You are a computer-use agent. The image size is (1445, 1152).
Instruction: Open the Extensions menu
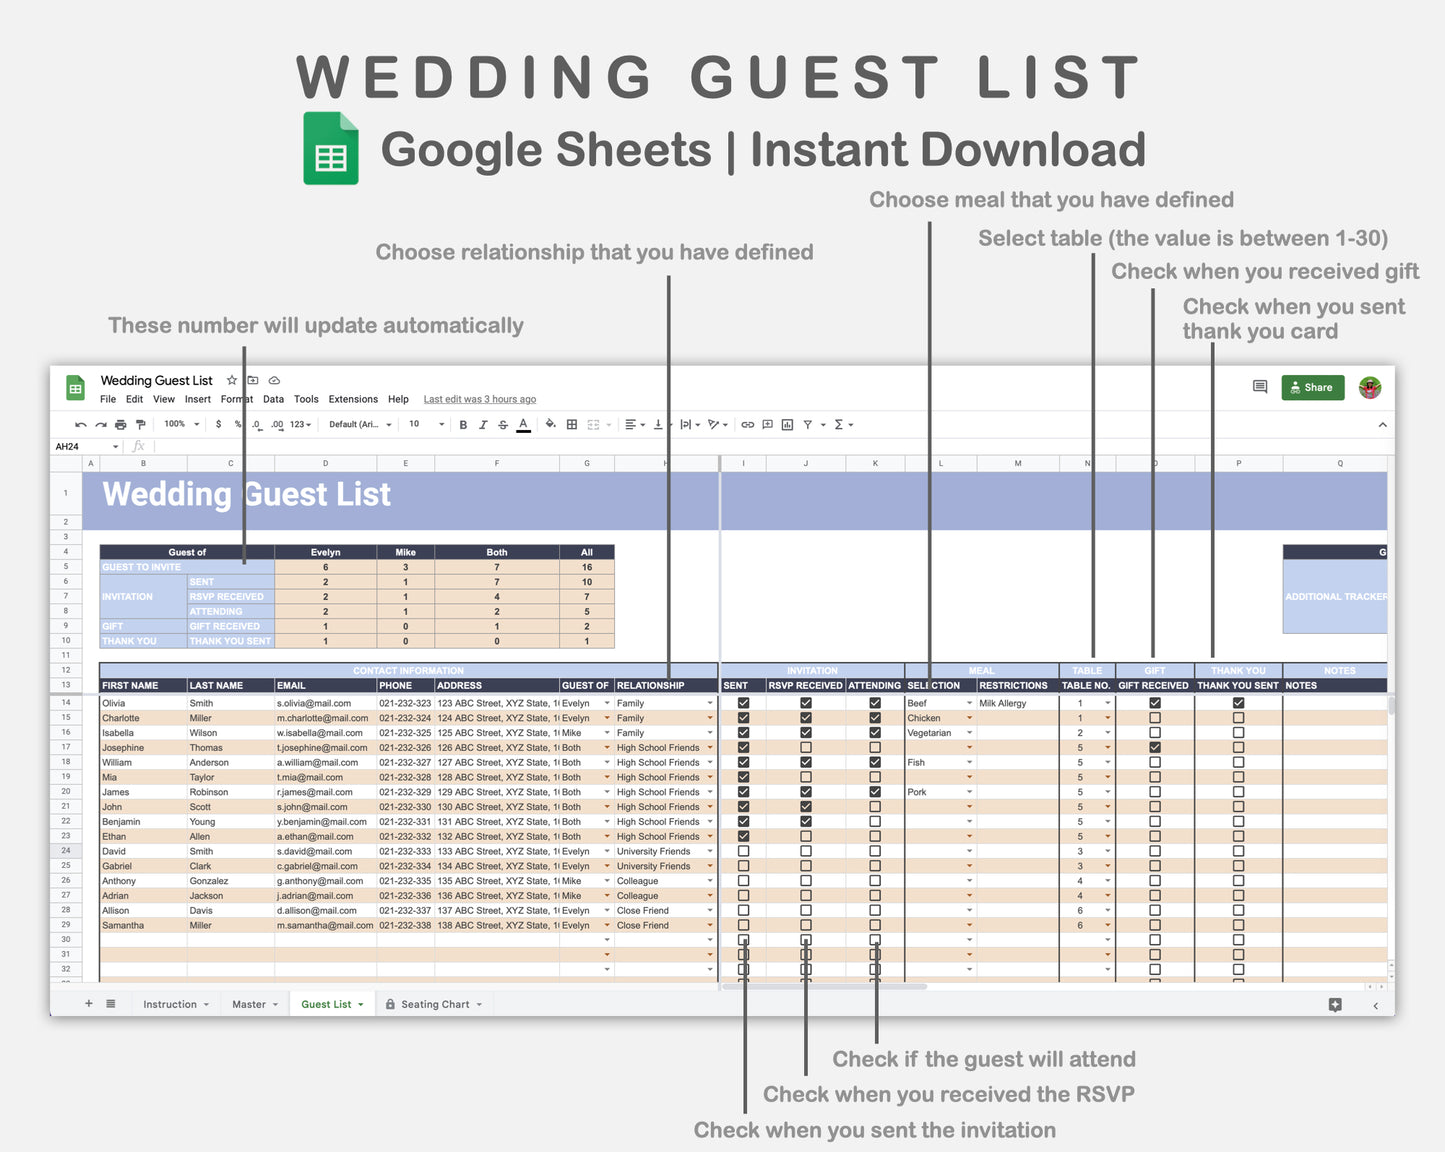pyautogui.click(x=352, y=399)
